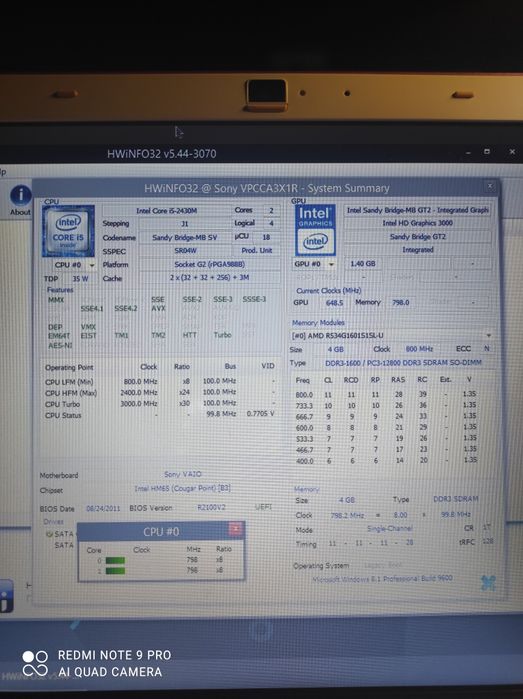The height and width of the screenshot is (699, 523).
Task: Click the Sandy Bridge-MB SV codename value
Action: (x=185, y=238)
